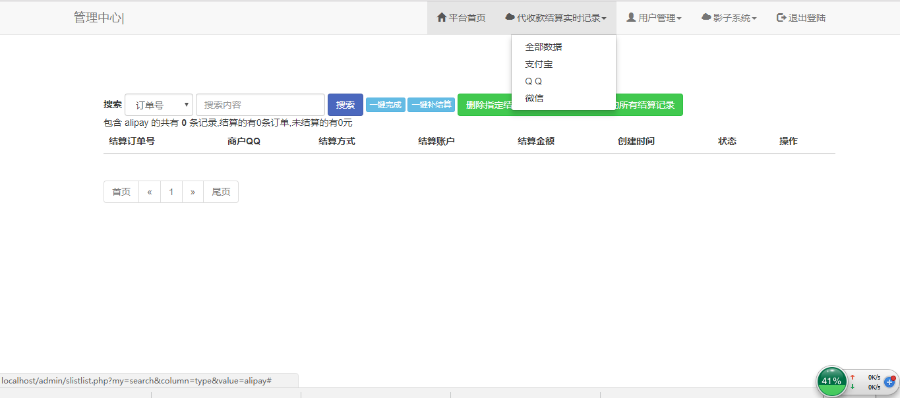900x398 pixels.
Task: Click the 结算账户 column header
Action: 437,141
